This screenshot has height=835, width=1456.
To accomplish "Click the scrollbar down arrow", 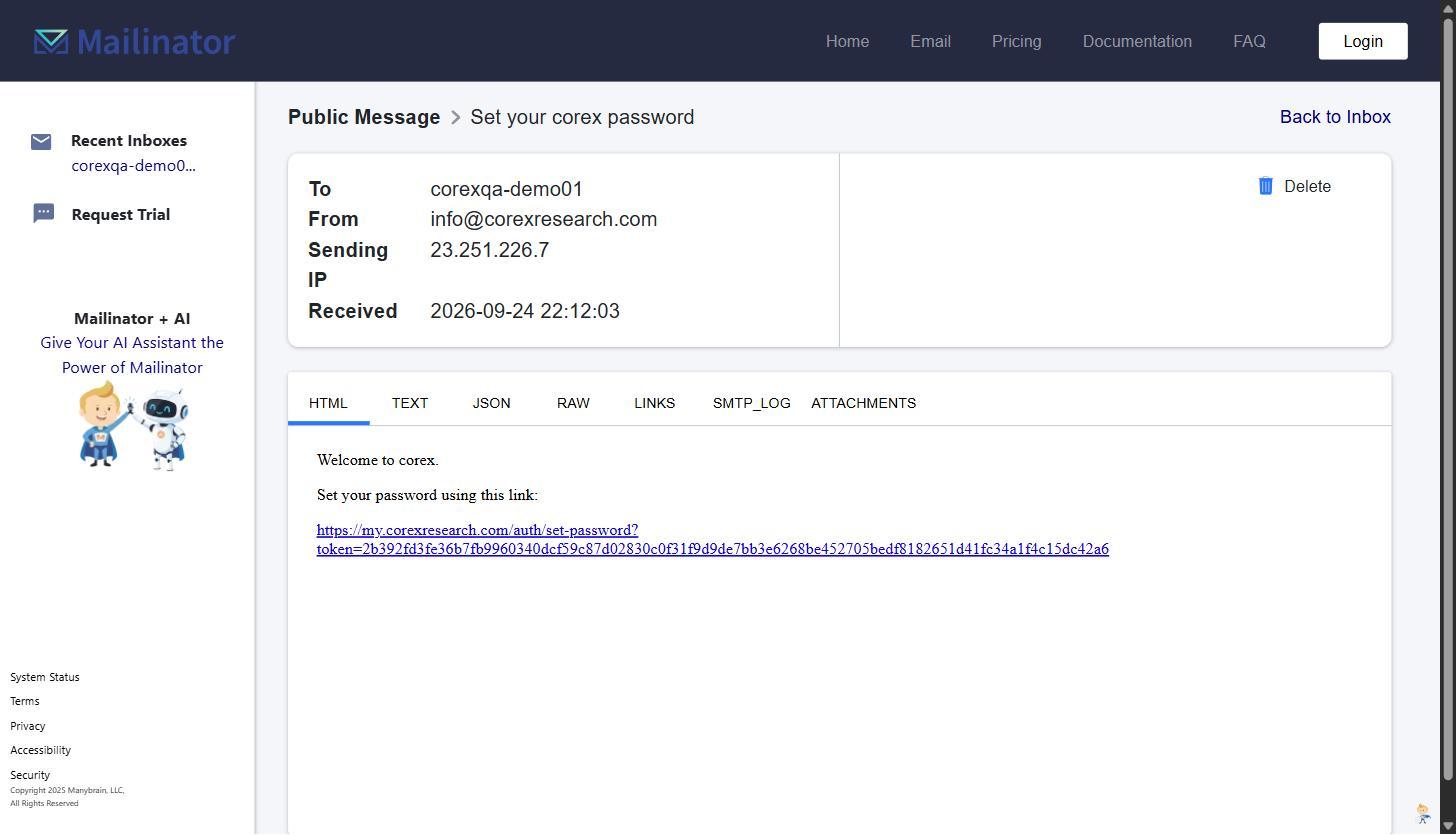I will (1448, 826).
